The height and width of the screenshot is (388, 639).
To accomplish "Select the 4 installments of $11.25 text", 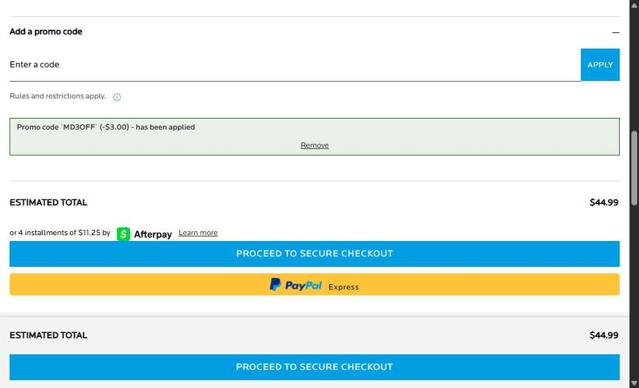I will (x=59, y=233).
